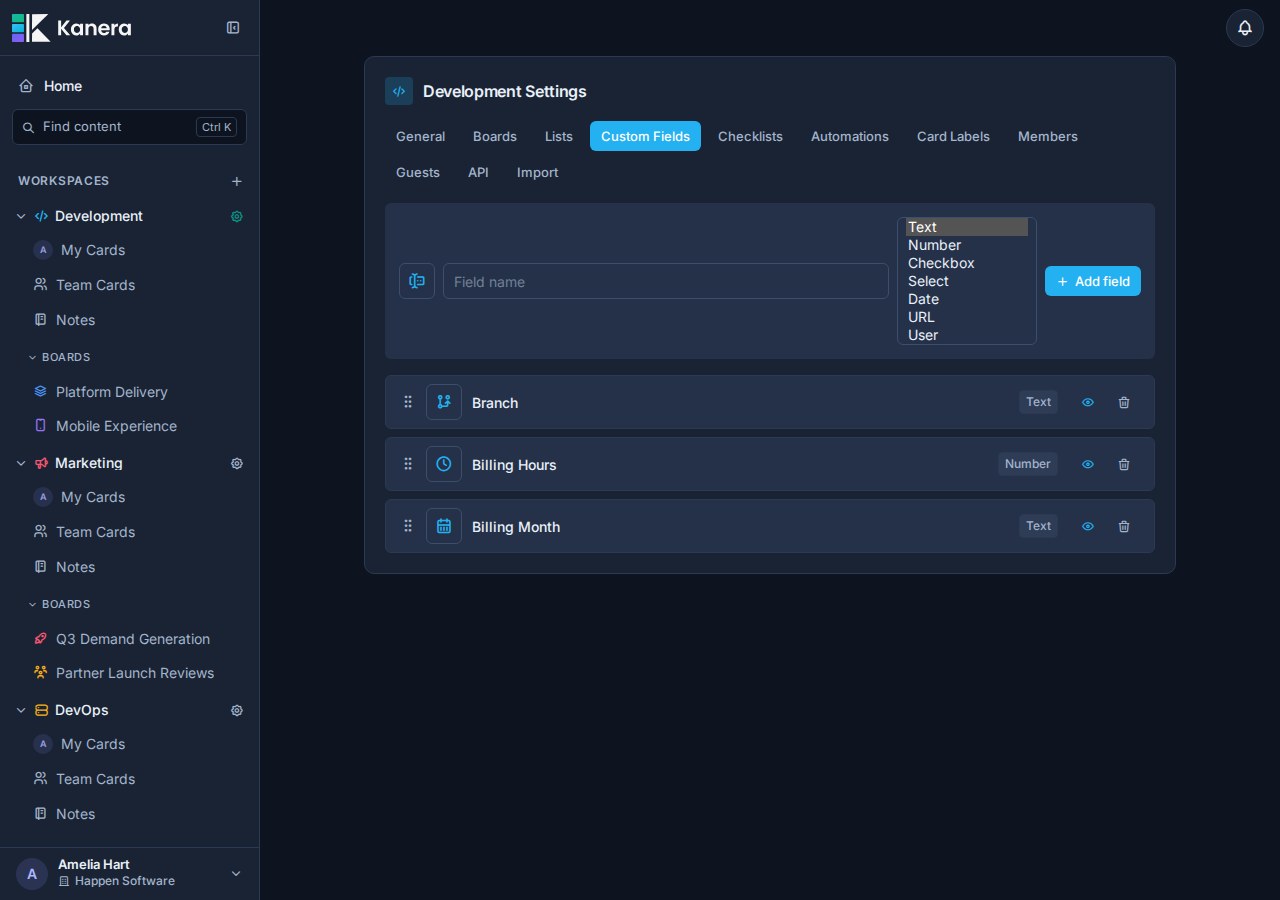The height and width of the screenshot is (900, 1280).
Task: Click the Development code icon in sidebar
Action: [x=41, y=216]
